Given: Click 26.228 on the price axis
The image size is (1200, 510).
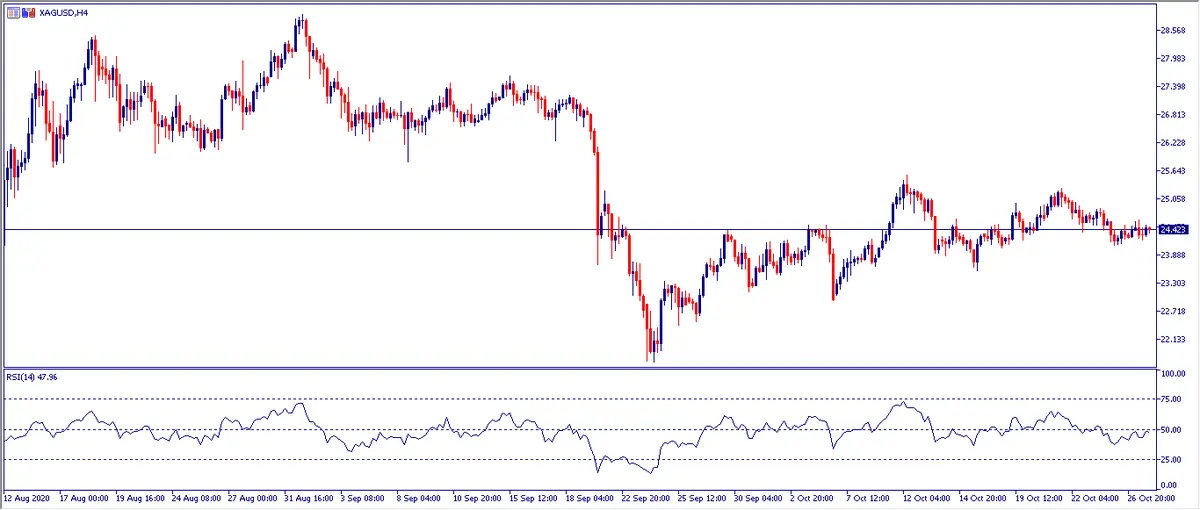Looking at the screenshot, I should [x=1172, y=143].
